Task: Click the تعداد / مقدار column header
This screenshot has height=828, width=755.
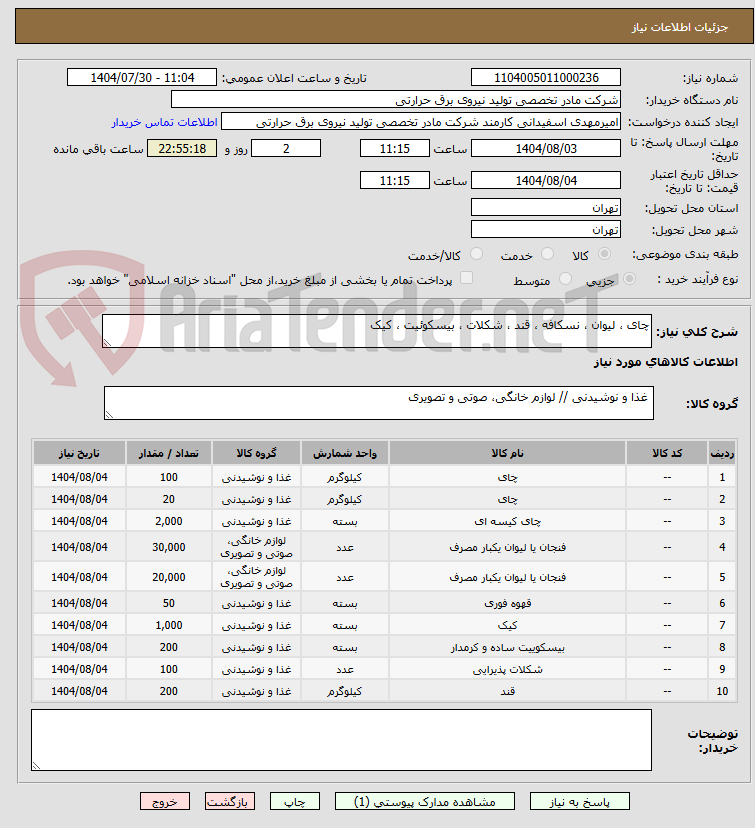Action: [x=168, y=453]
